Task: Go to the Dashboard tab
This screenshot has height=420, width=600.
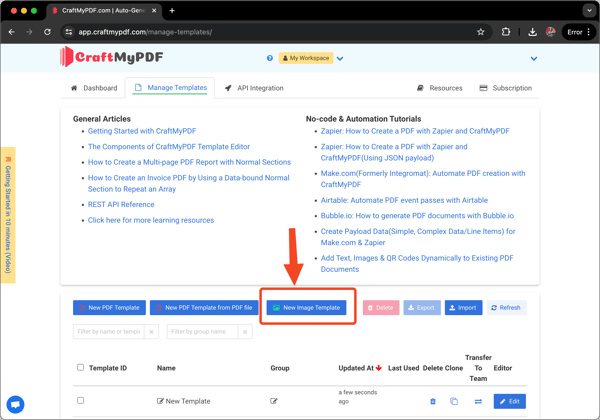Action: point(94,88)
